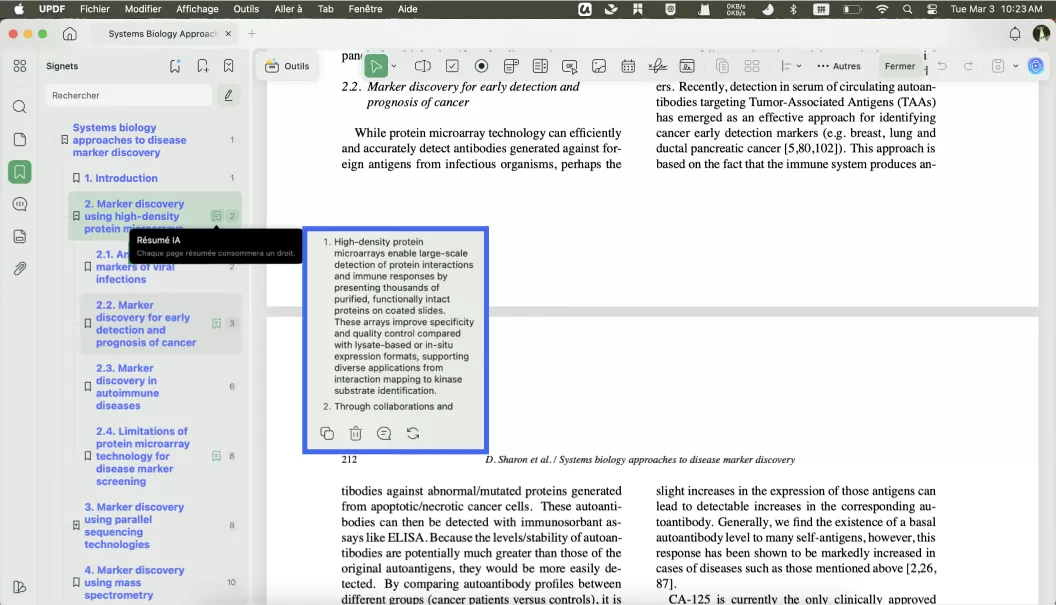Select the 2.4. Limitations of protein microarray bookmark
Screen dimensions: 1056x605
(142, 456)
